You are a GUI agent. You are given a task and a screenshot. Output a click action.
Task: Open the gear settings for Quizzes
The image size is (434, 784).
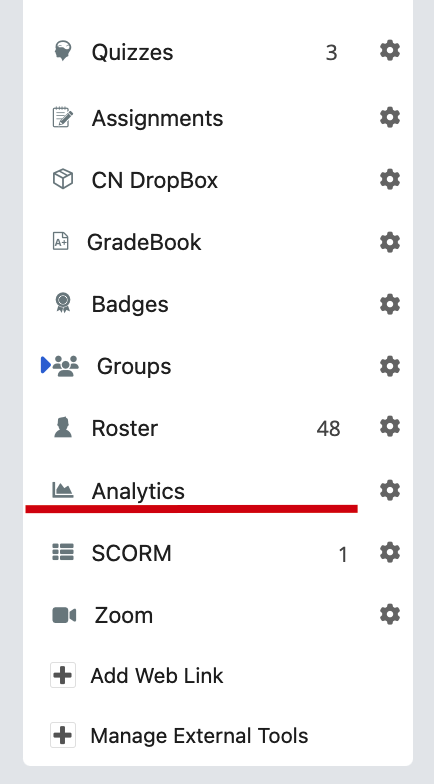pyautogui.click(x=390, y=51)
